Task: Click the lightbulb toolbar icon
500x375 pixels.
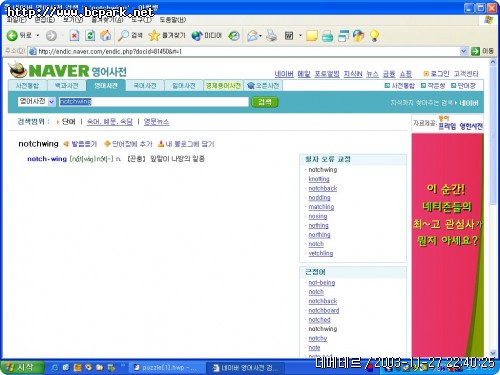Action: click(374, 36)
